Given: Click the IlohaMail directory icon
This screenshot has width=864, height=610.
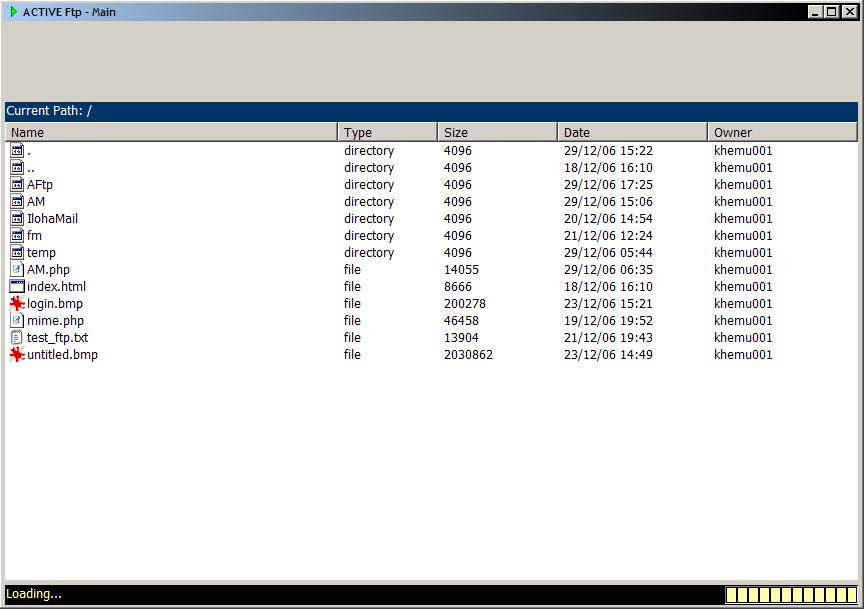Looking at the screenshot, I should click(x=17, y=219).
